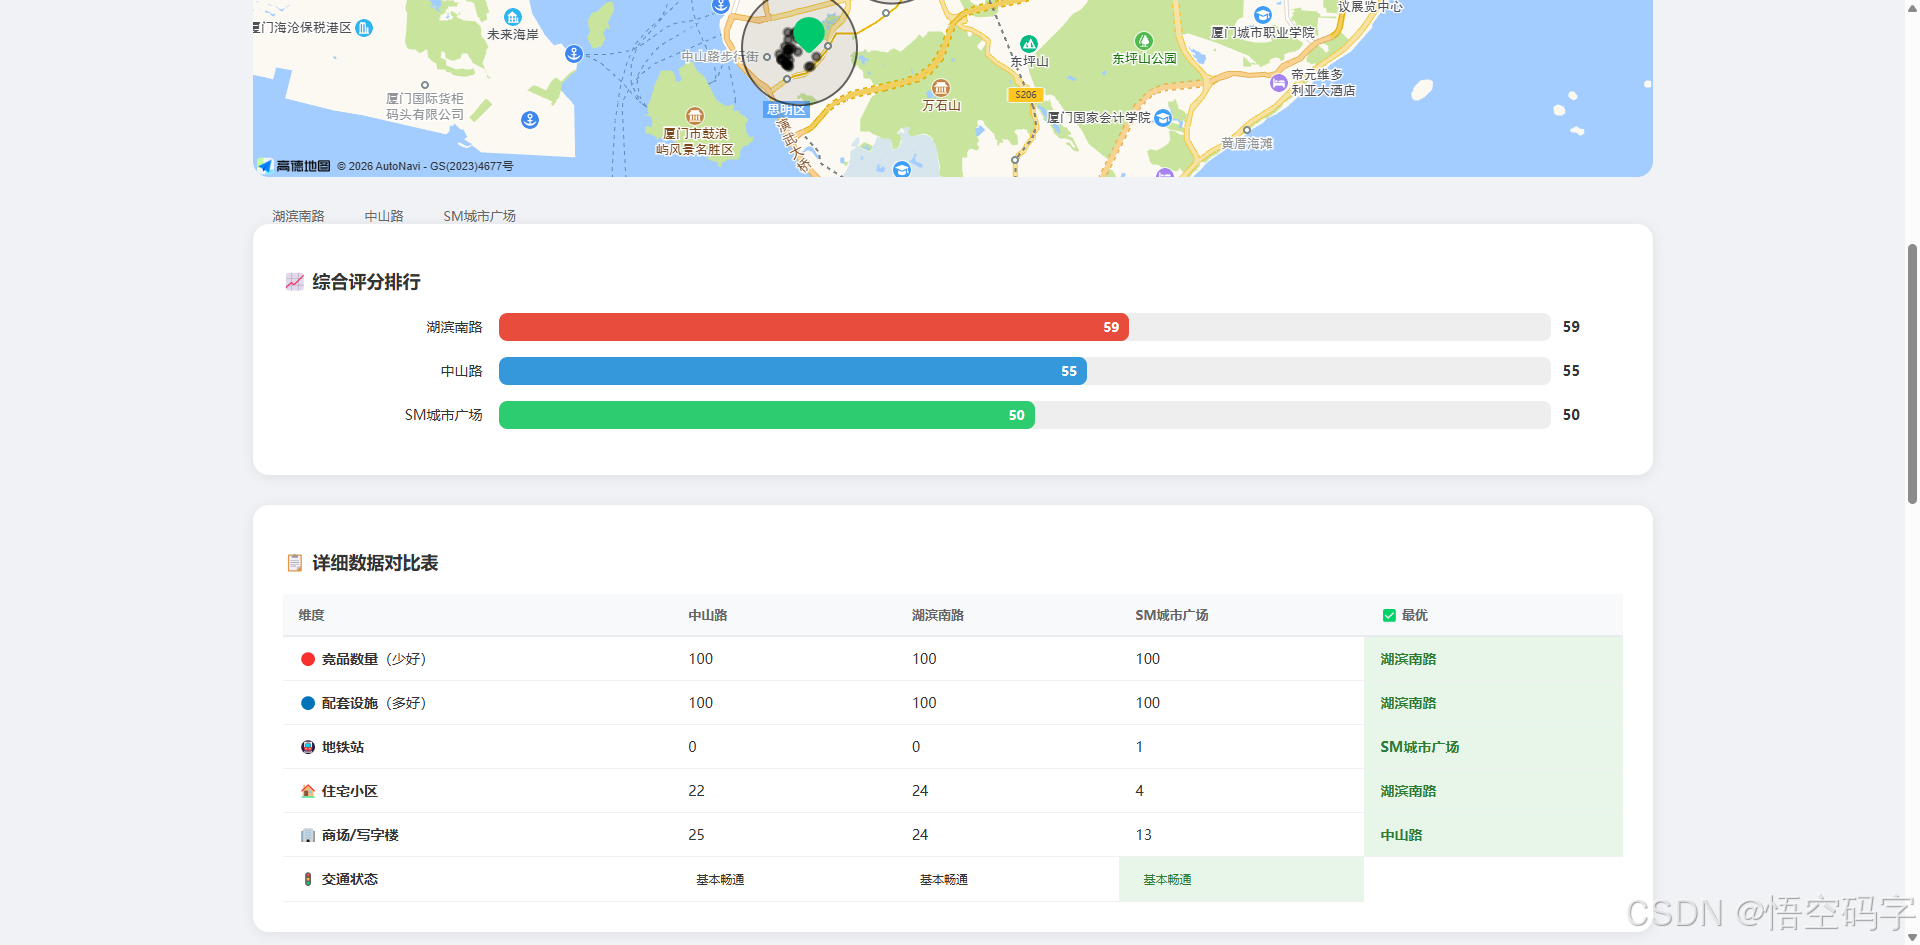Click the anchor icon beside 未来海岸
This screenshot has width=1920, height=945.
tap(574, 54)
